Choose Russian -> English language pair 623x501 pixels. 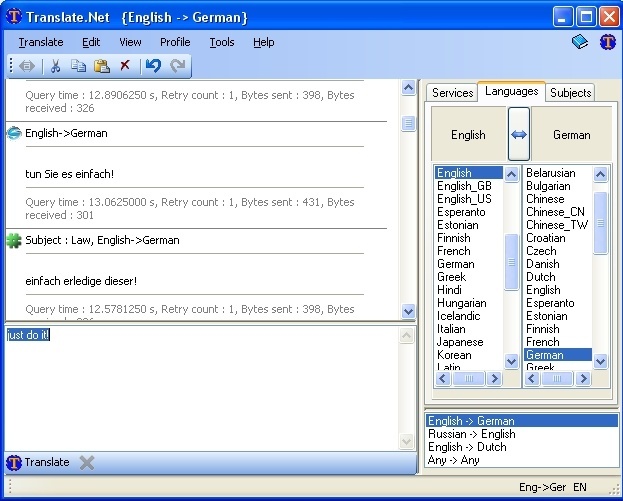coord(522,434)
